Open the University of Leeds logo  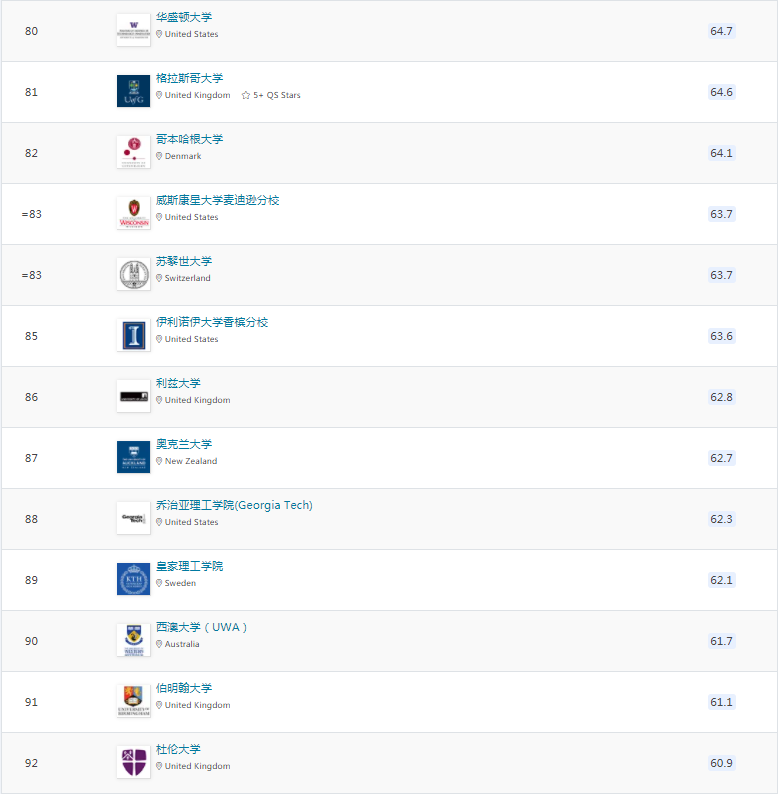point(133,396)
